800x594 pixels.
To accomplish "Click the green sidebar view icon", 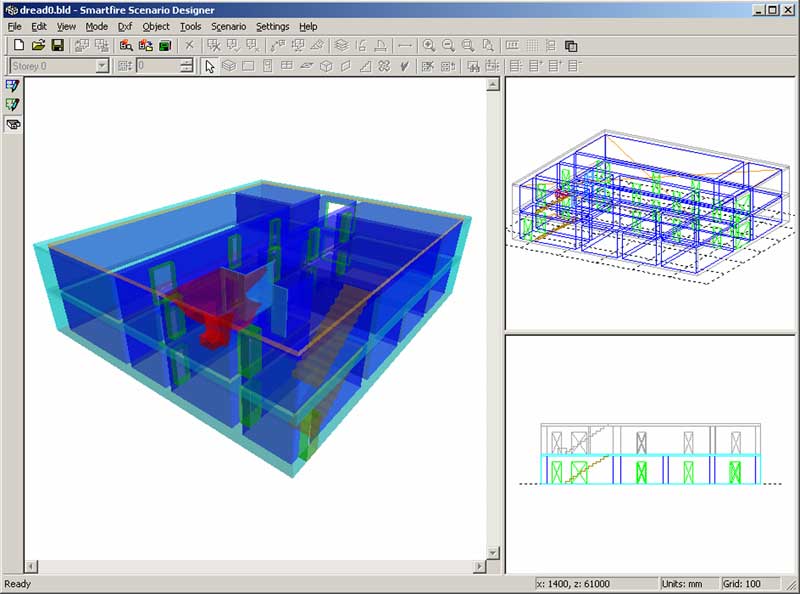I will (13, 105).
